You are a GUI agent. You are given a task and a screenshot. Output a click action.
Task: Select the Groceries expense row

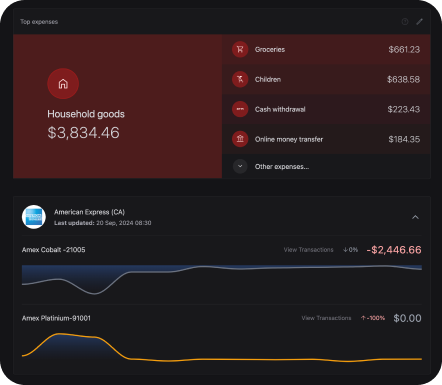[x=326, y=49]
